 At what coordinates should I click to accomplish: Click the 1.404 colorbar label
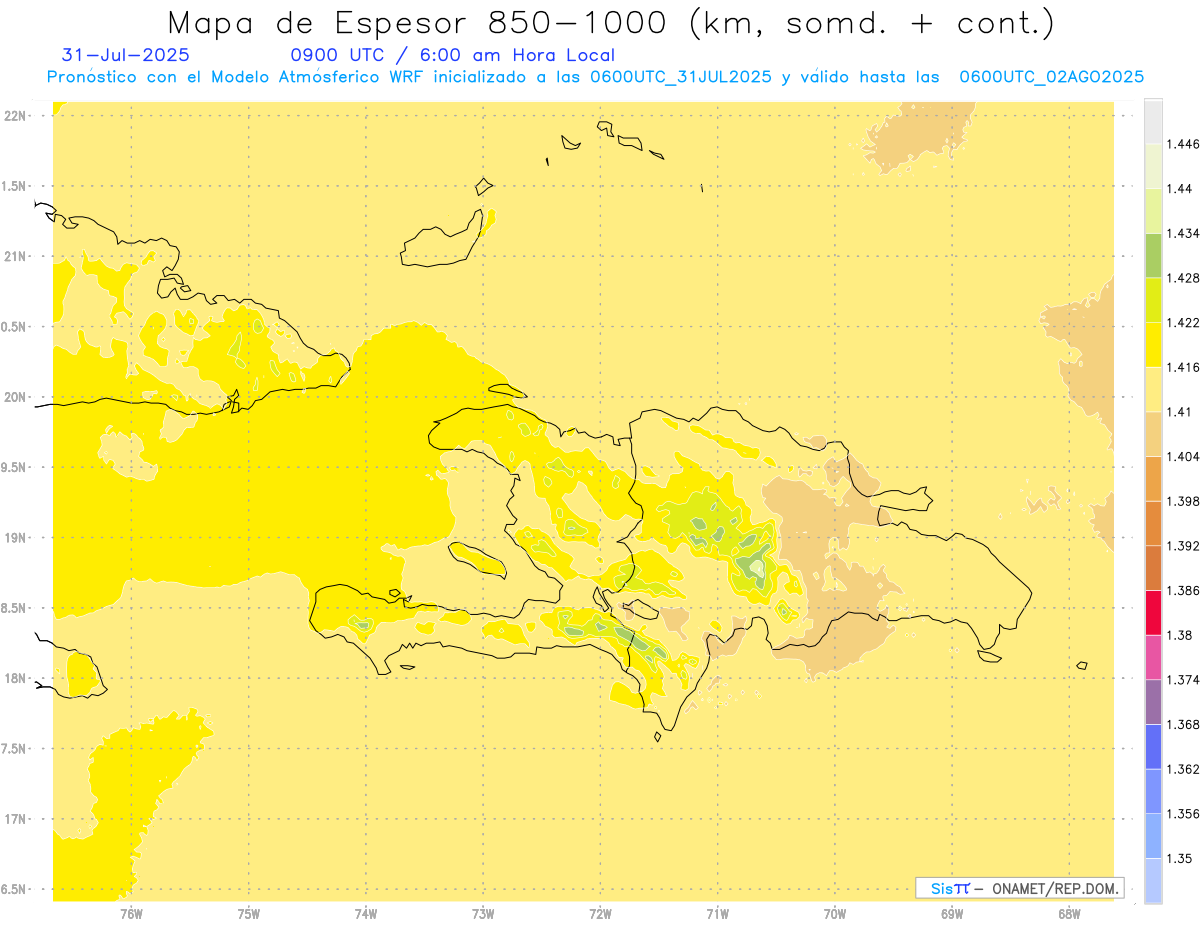coord(1182,456)
